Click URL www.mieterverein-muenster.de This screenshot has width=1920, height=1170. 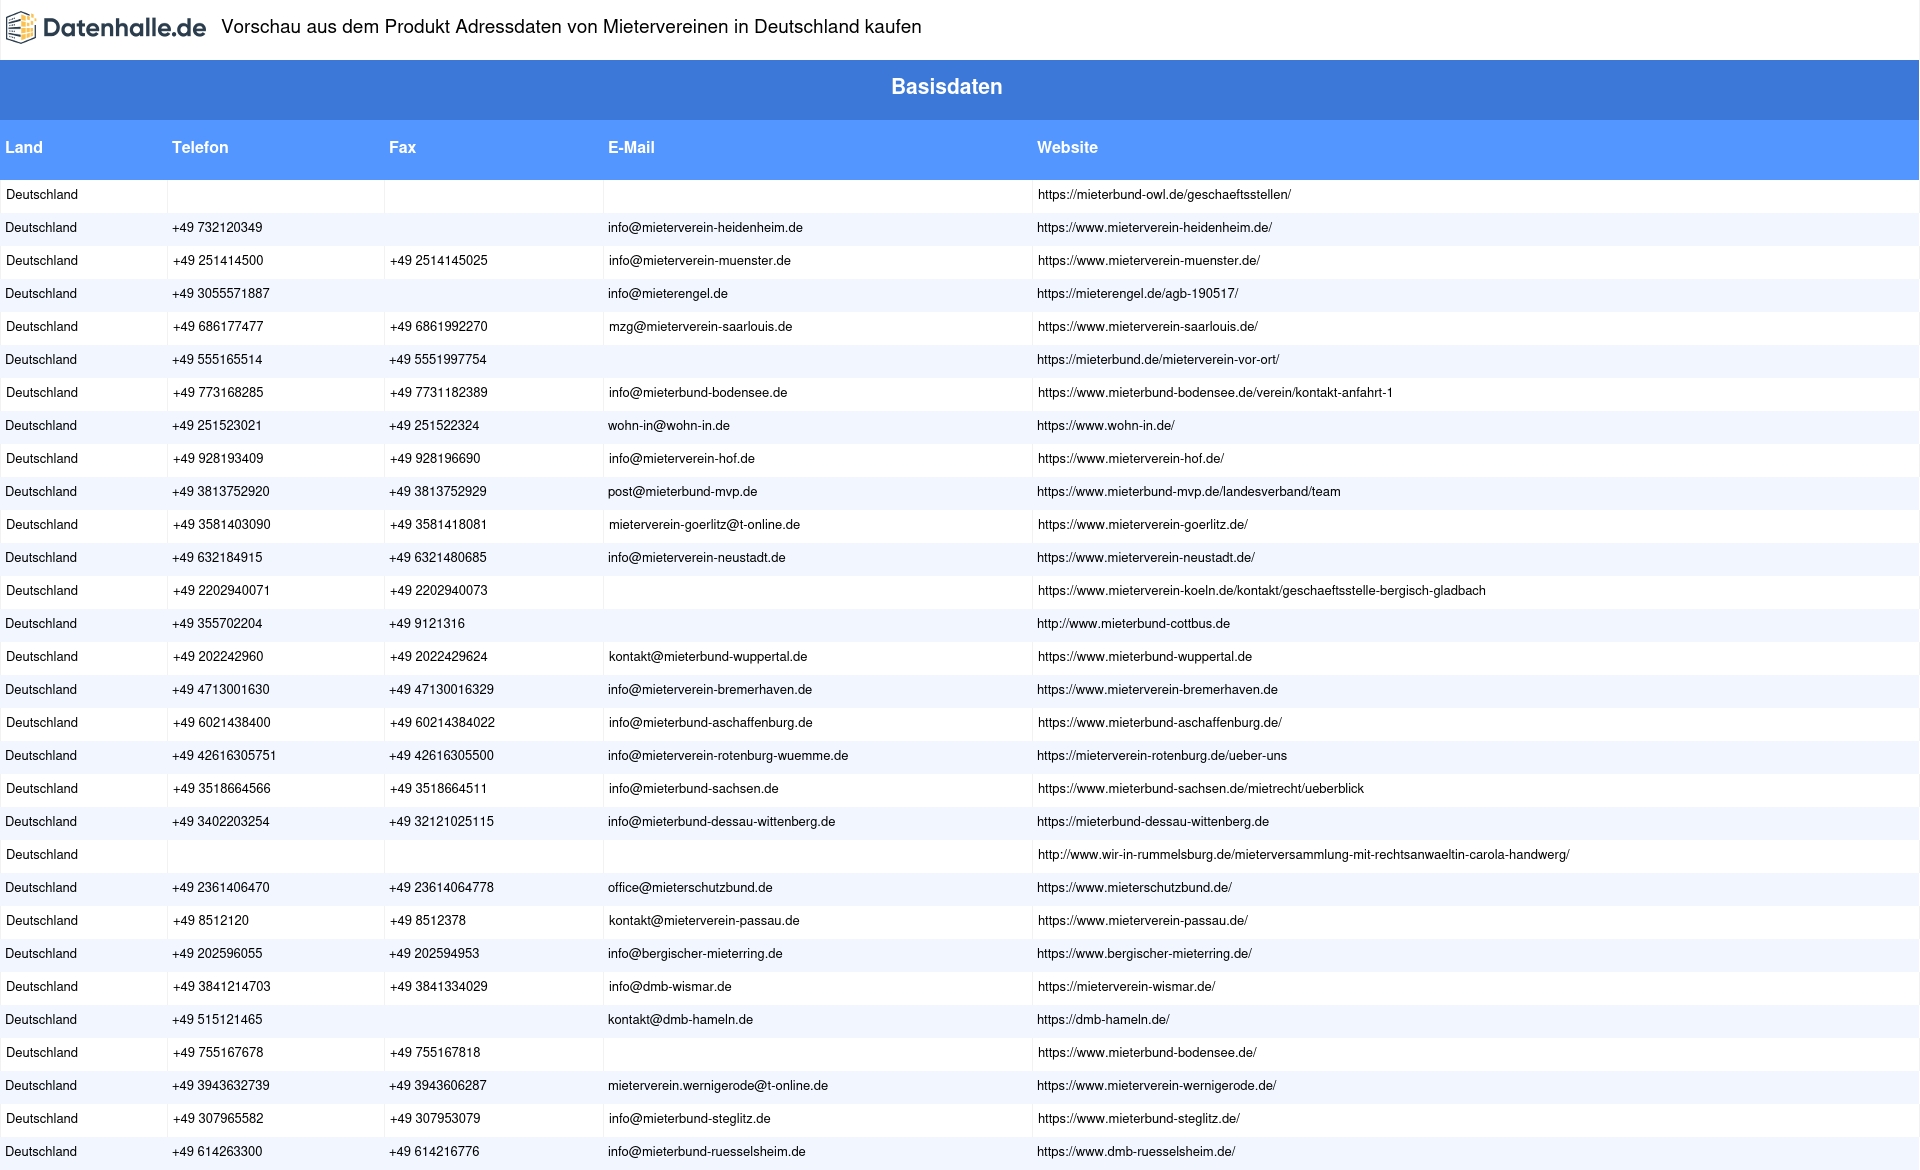coord(1149,261)
